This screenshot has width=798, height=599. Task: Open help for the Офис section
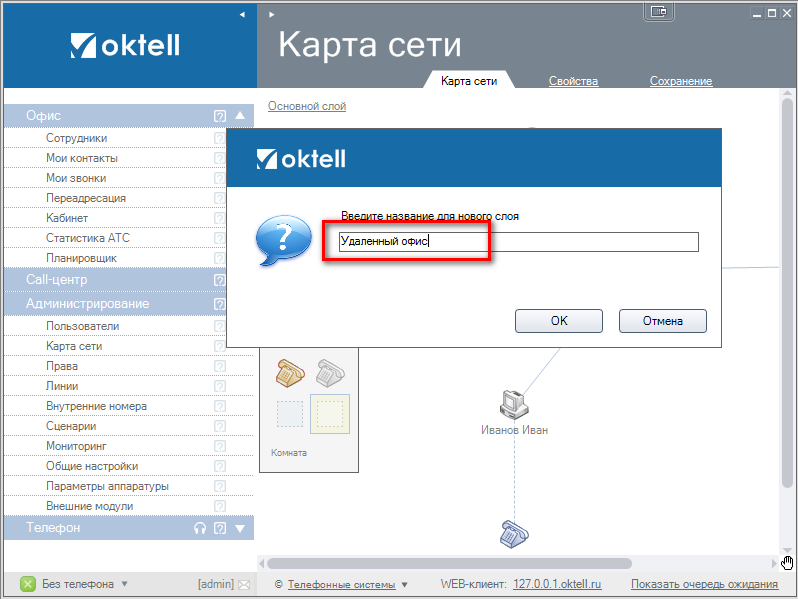coord(220,116)
